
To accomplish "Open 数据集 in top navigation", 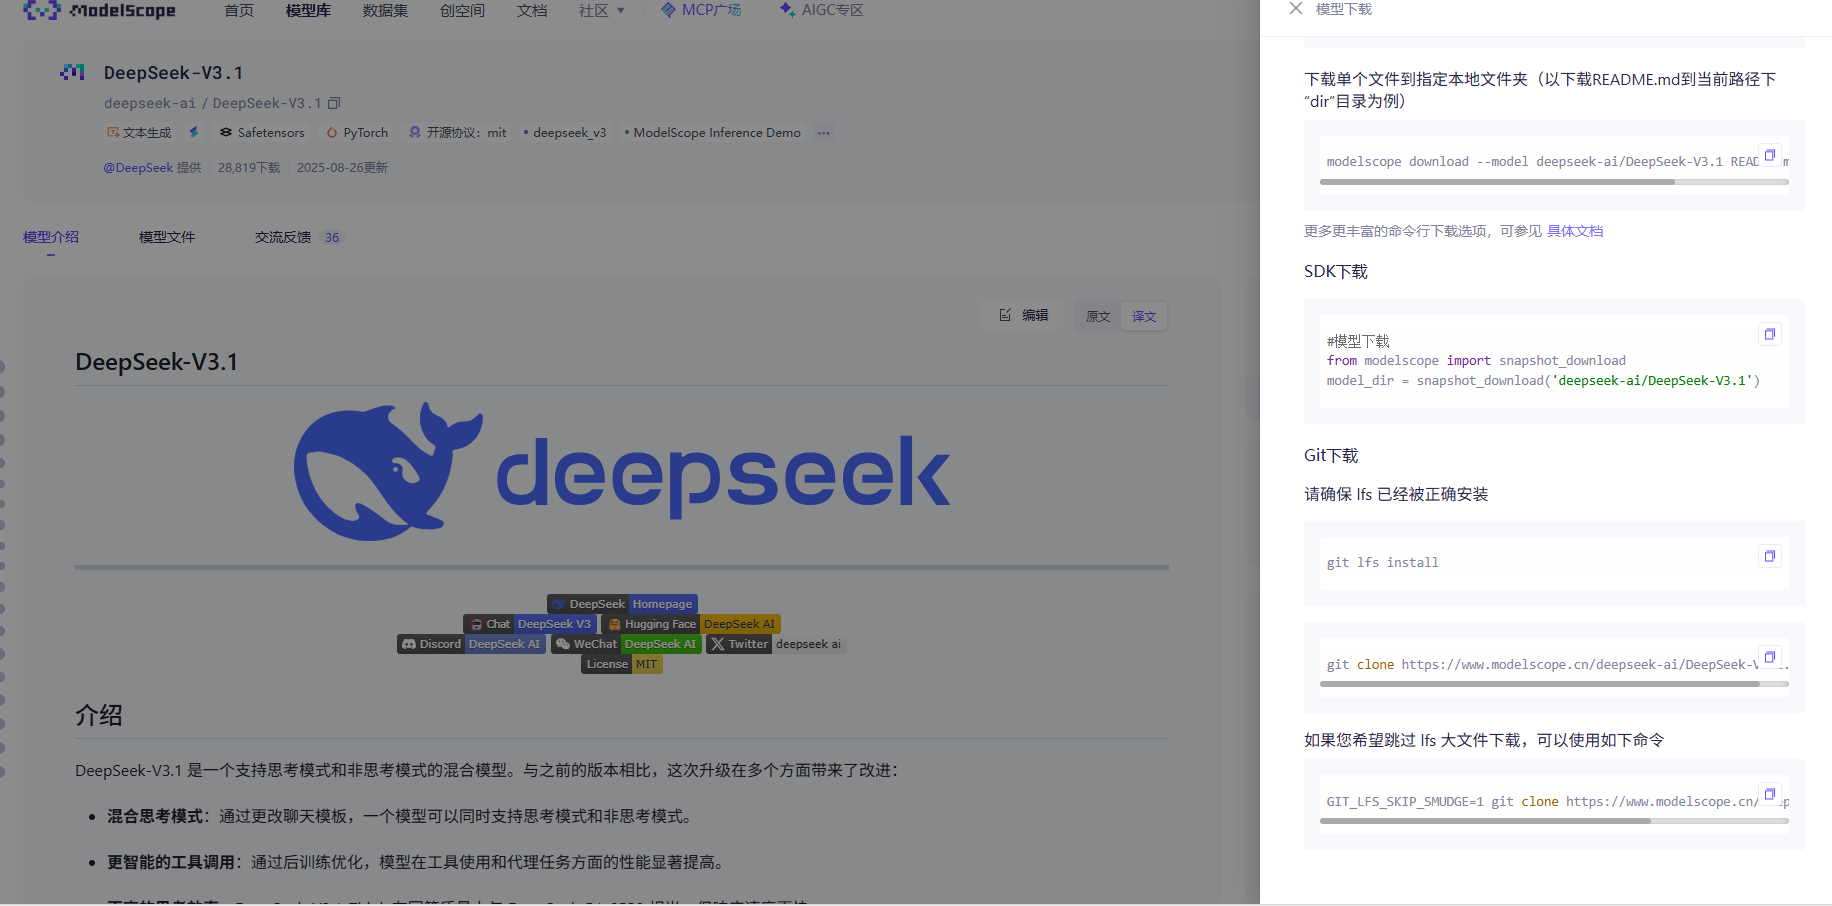I will pos(385,11).
